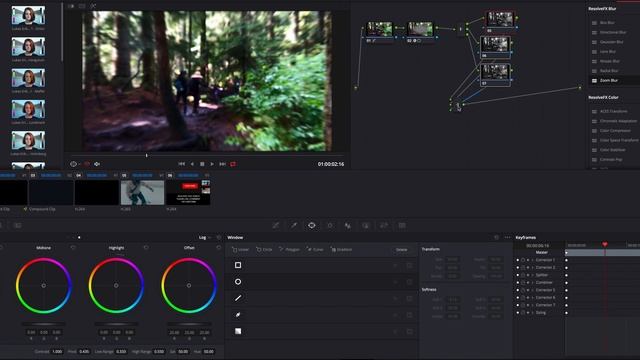The image size is (640, 360).
Task: Mute the viewer audio speaker
Action: (x=97, y=164)
